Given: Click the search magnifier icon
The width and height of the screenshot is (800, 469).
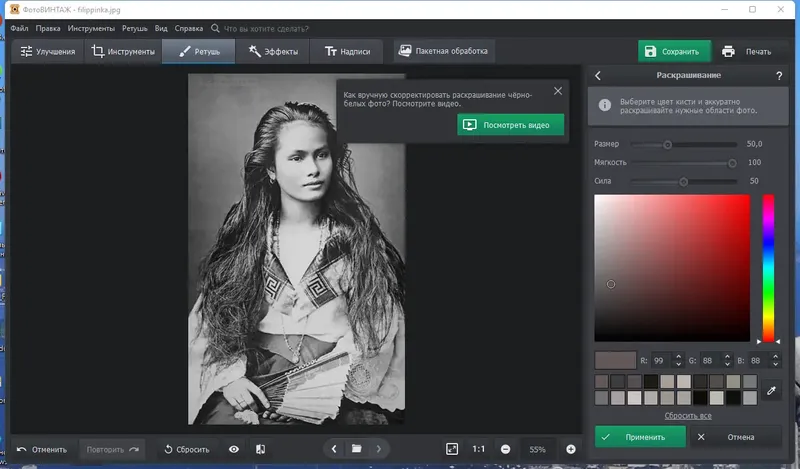Looking at the screenshot, I should 215,28.
